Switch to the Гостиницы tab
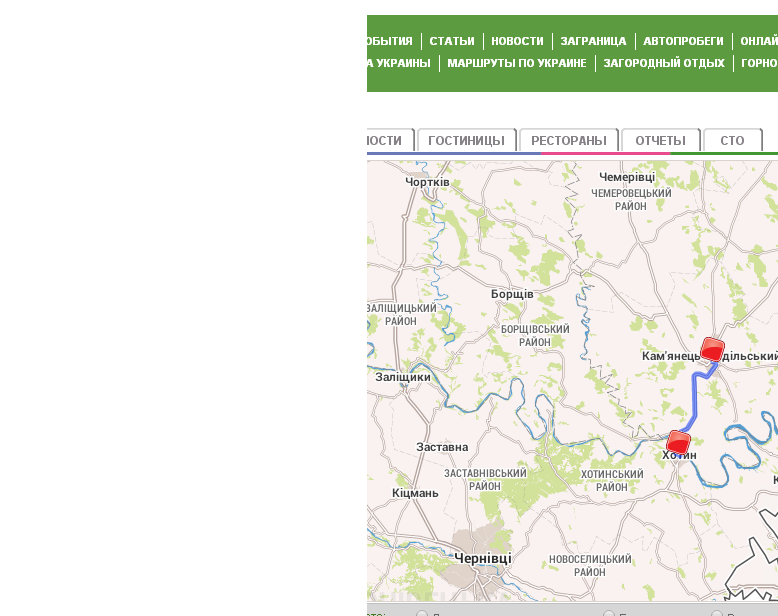 coord(466,141)
